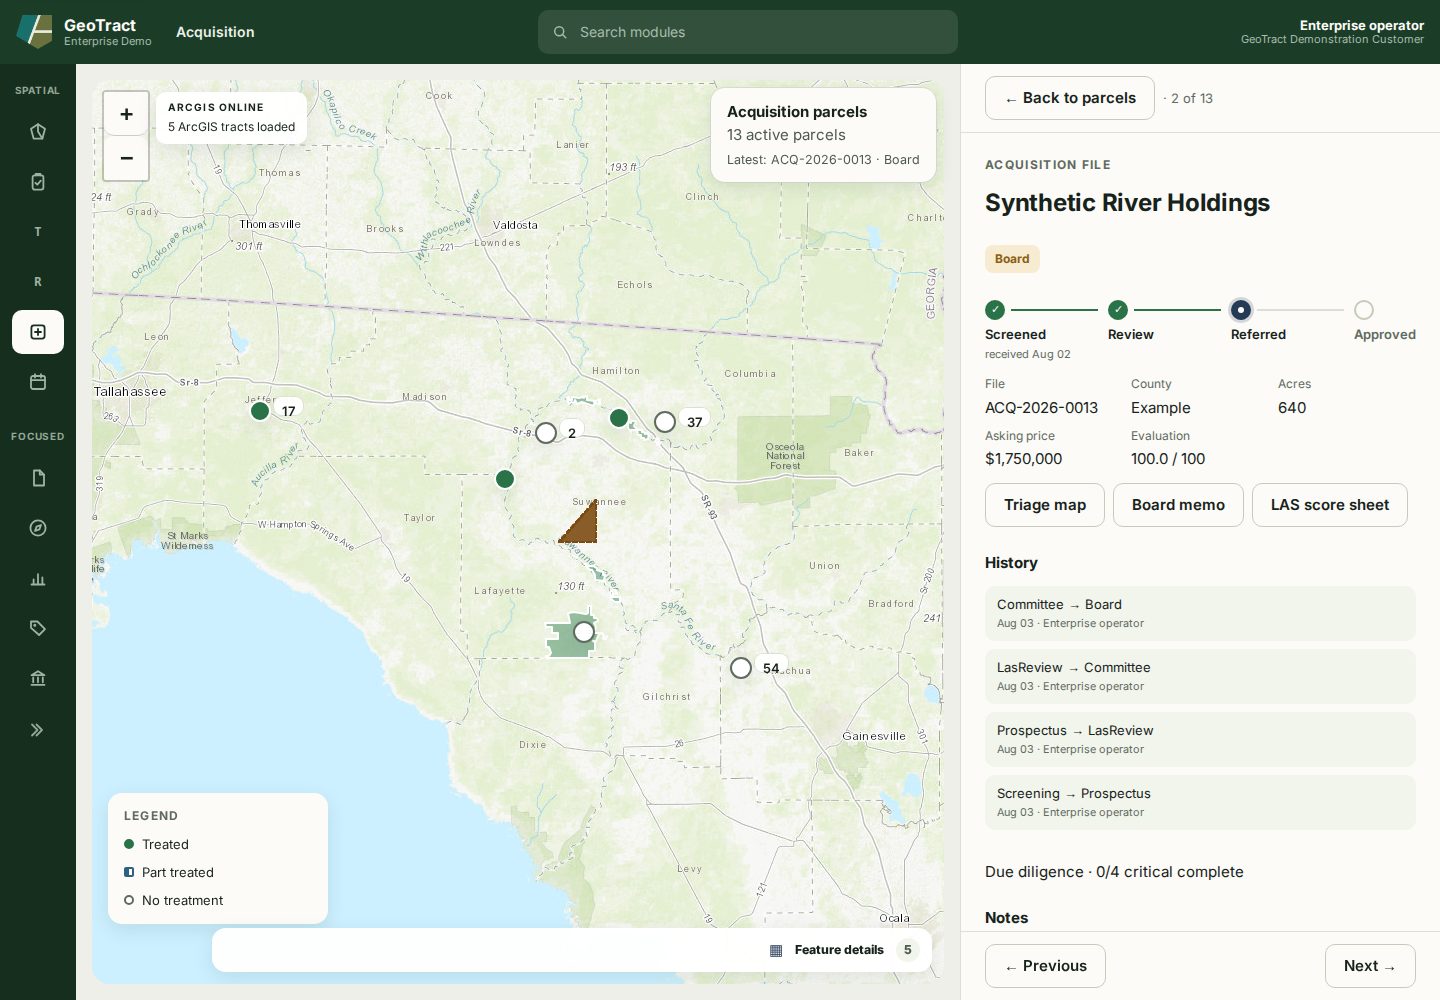The width and height of the screenshot is (1440, 1000).
Task: Click the Notes heading
Action: point(1006,918)
